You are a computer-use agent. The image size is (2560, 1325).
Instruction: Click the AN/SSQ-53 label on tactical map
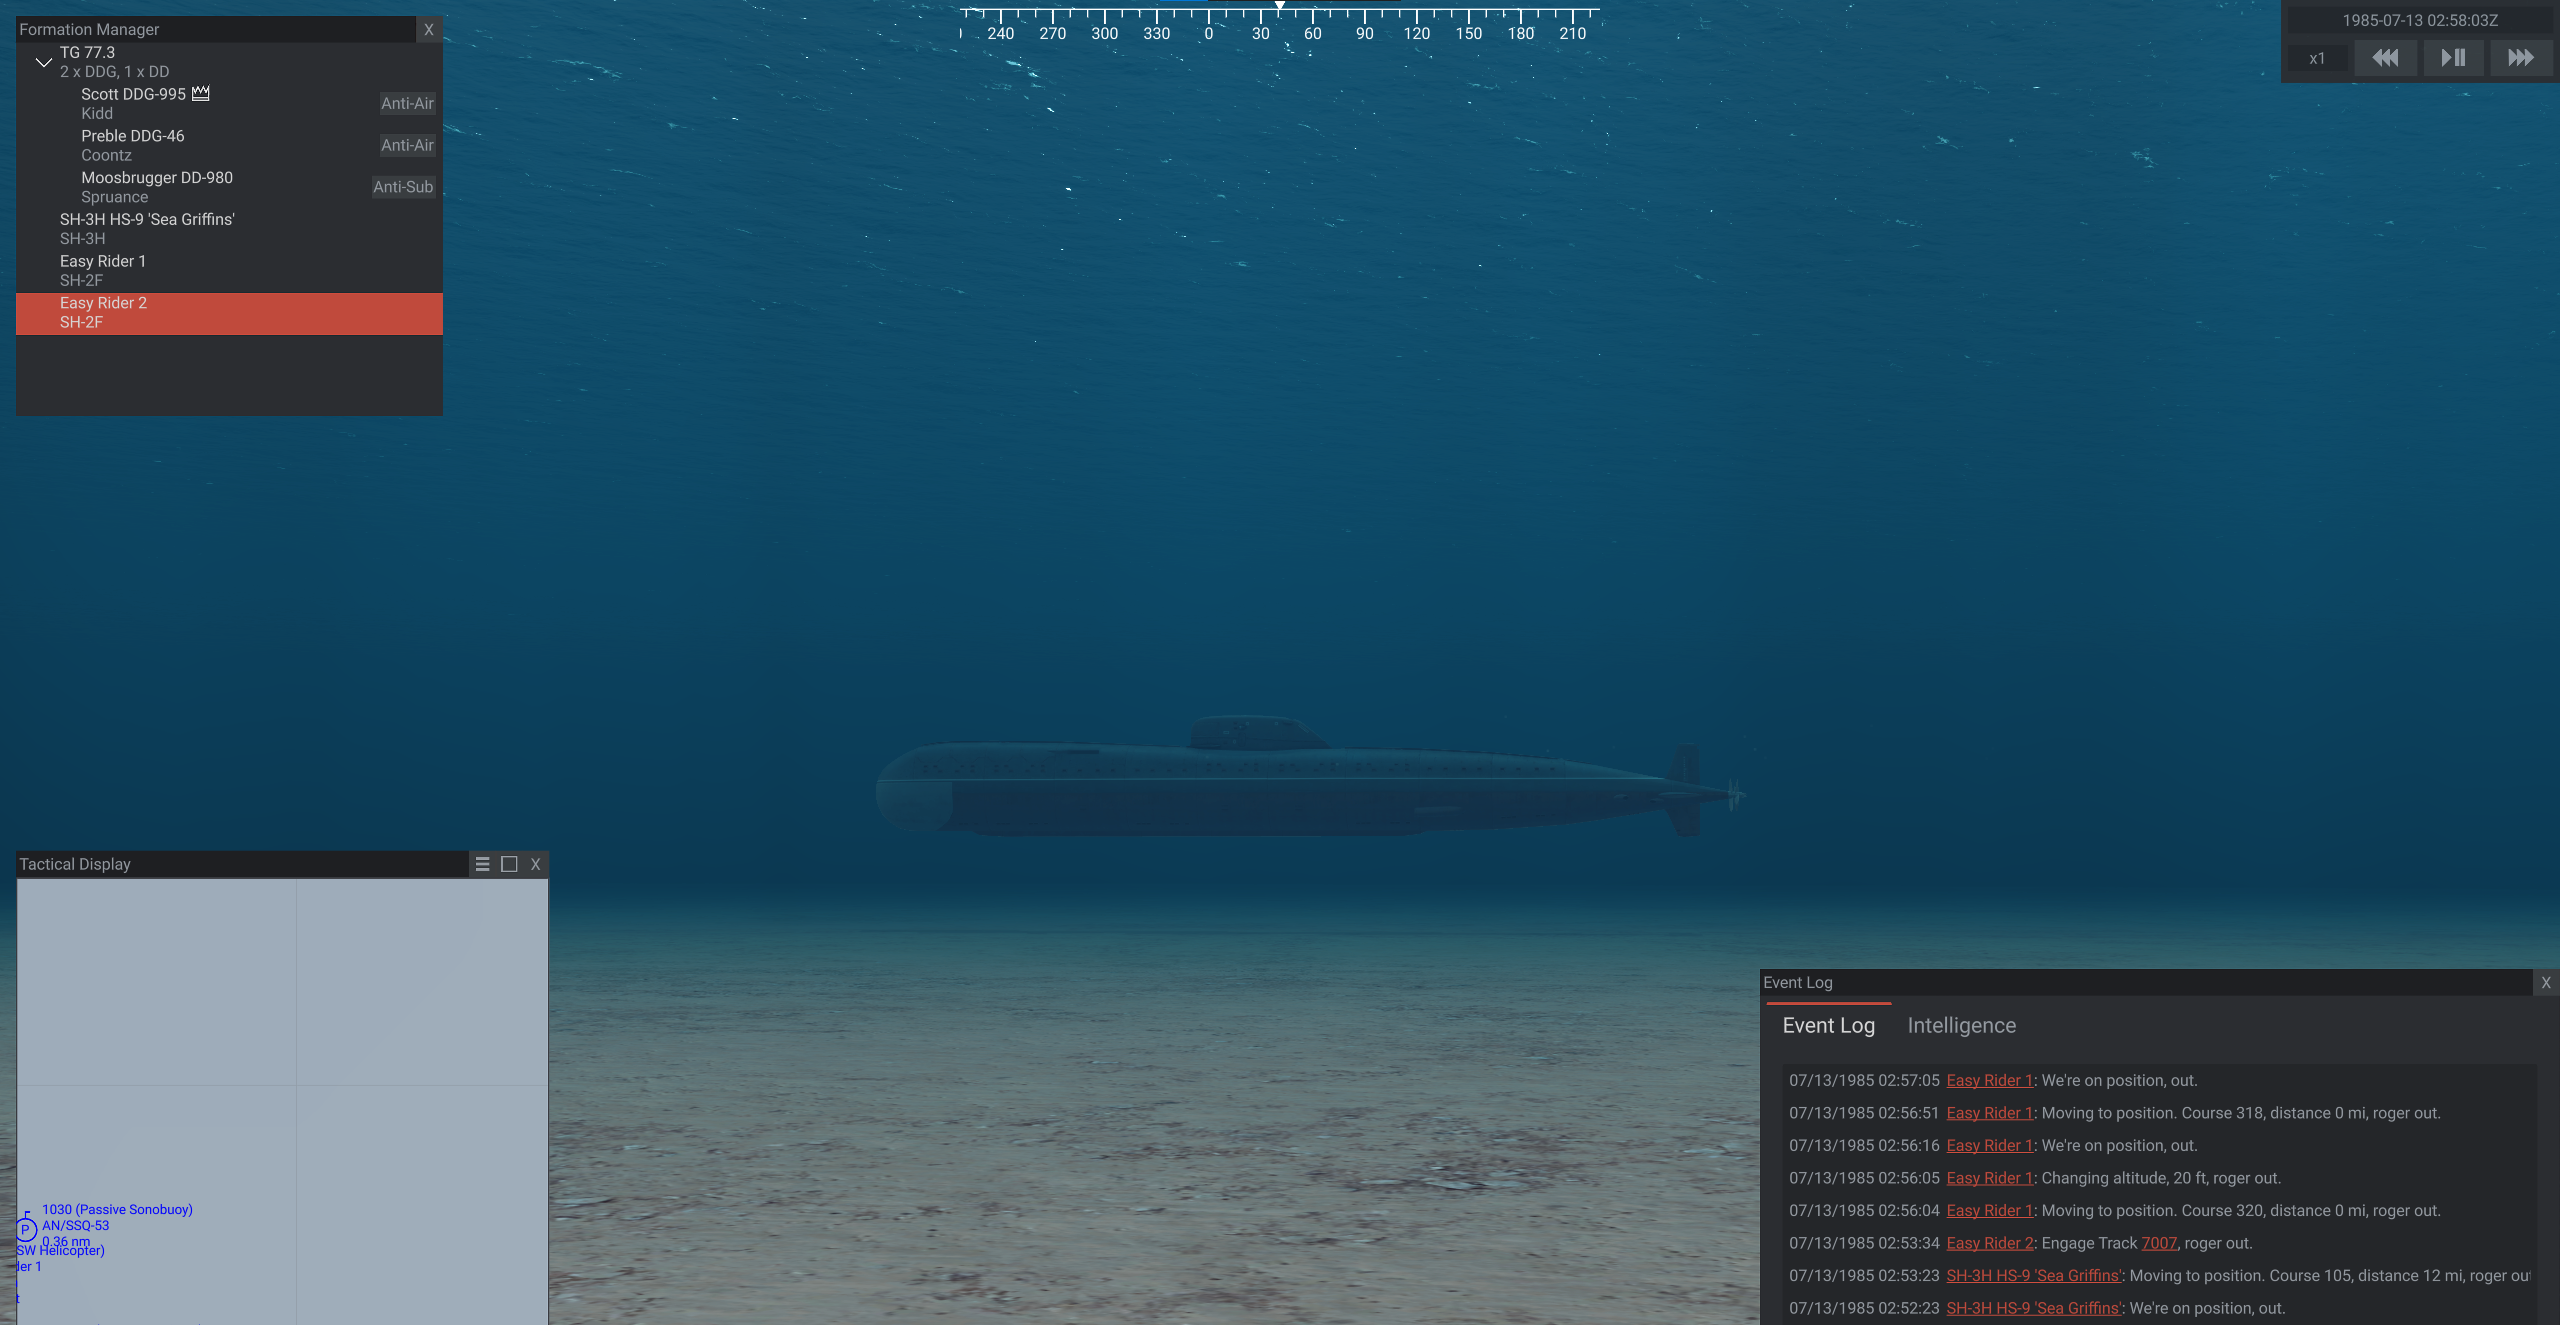(75, 1226)
